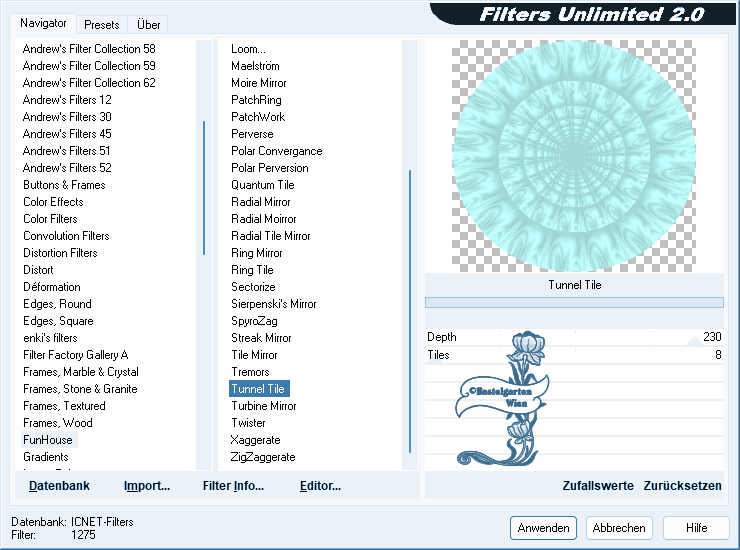Choose the PatchWork filter
This screenshot has width=740, height=550.
tap(258, 117)
